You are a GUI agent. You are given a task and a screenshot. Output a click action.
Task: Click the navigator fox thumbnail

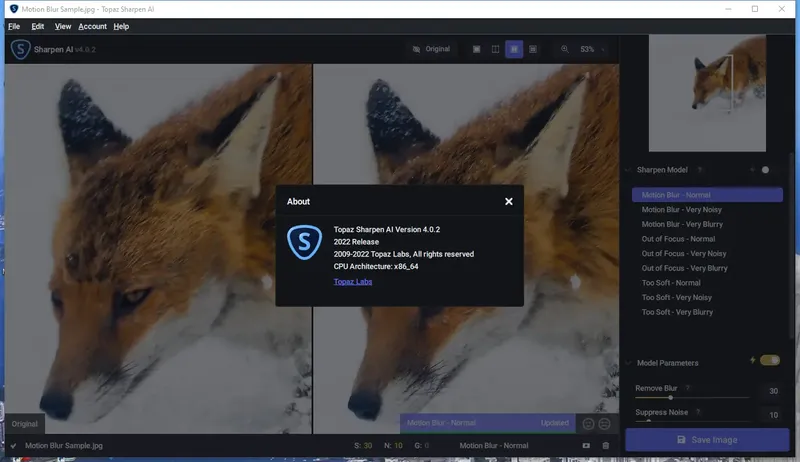coord(707,93)
